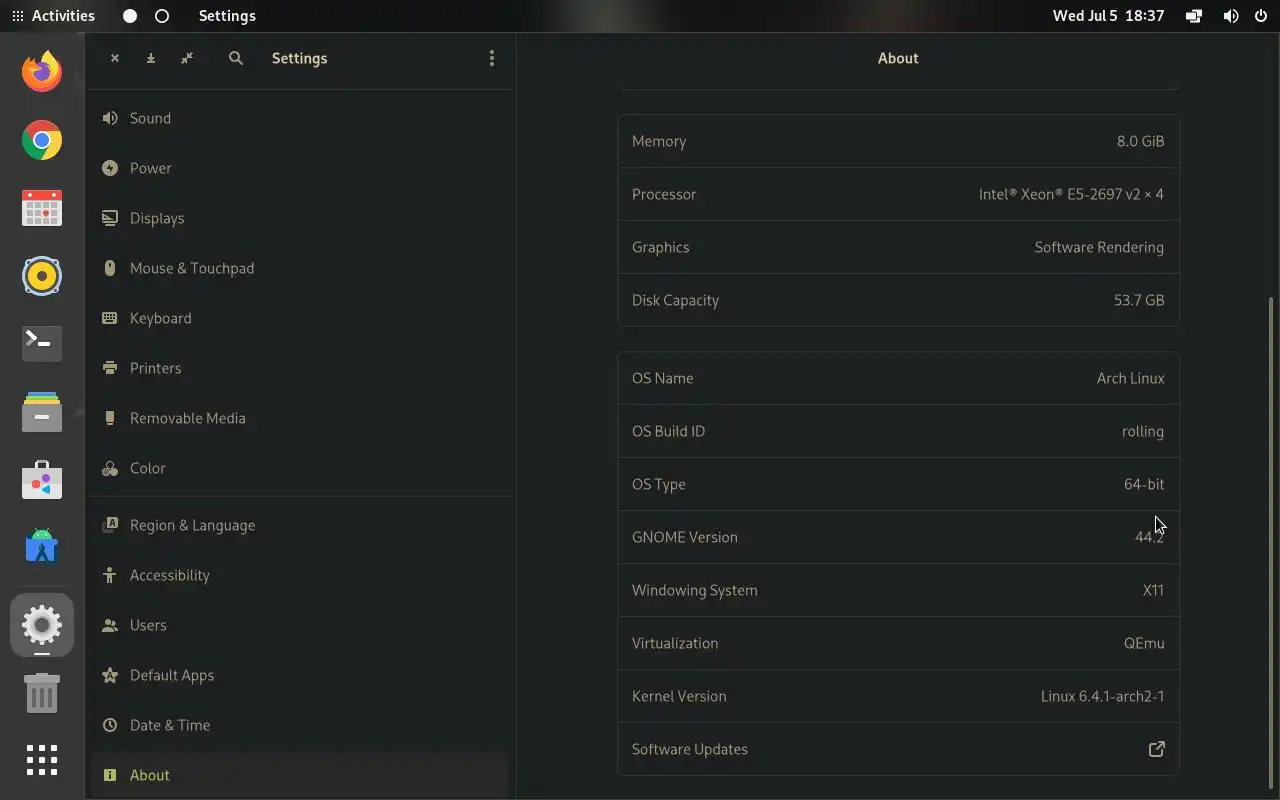The image size is (1280, 800).
Task: Click the shrink arrows icon in Settings header
Action: pos(187,58)
